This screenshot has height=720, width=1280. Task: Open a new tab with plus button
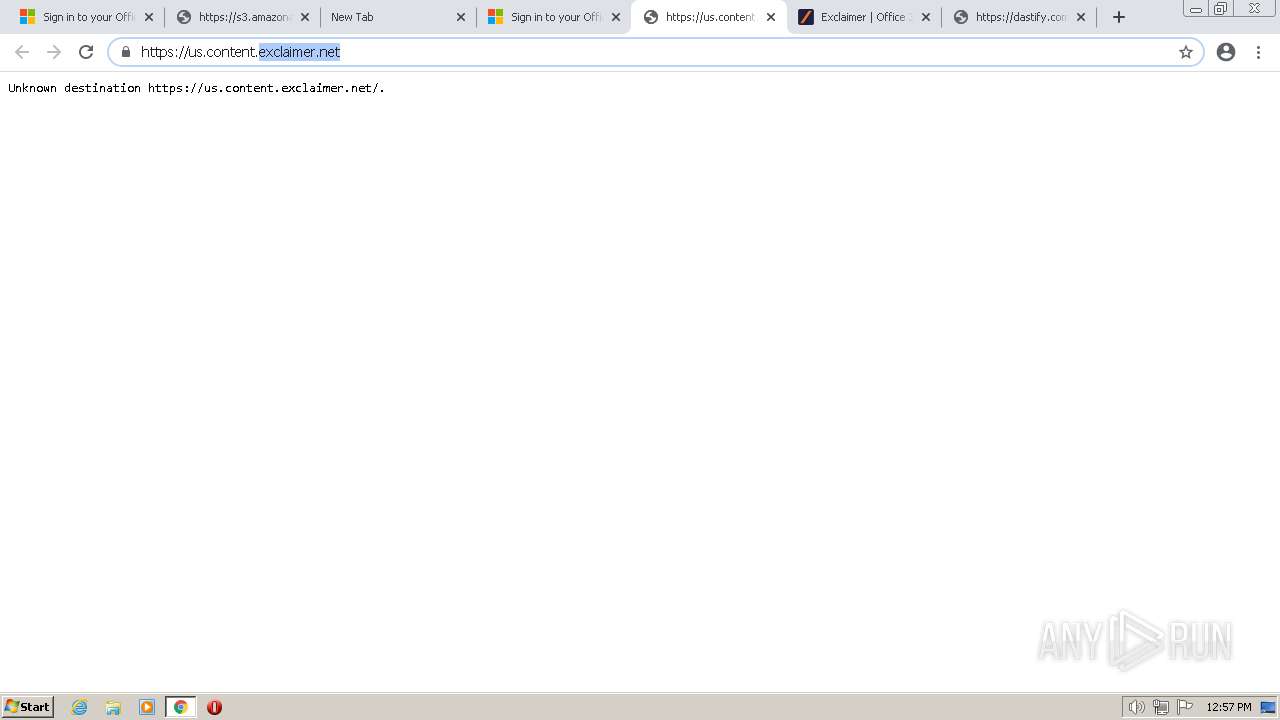pyautogui.click(x=1119, y=17)
